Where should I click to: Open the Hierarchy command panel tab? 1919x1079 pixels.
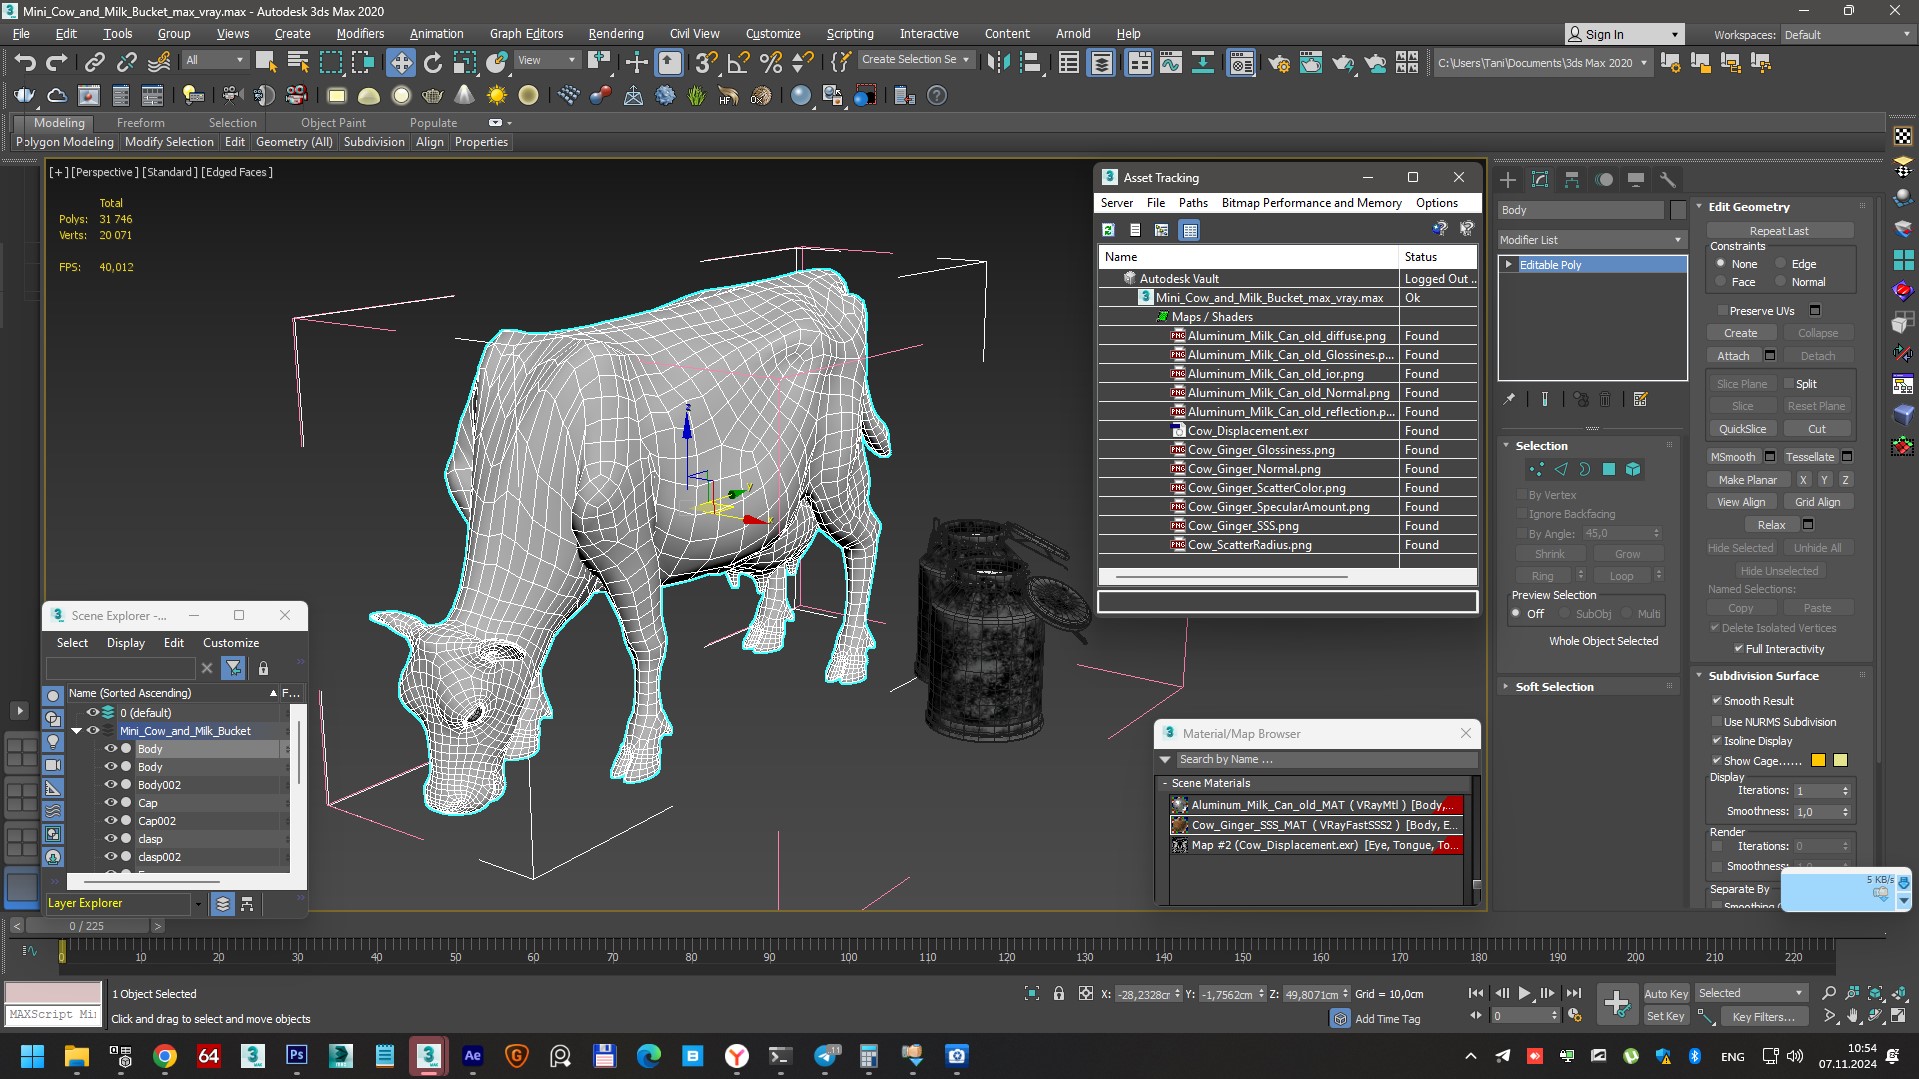(x=1572, y=180)
